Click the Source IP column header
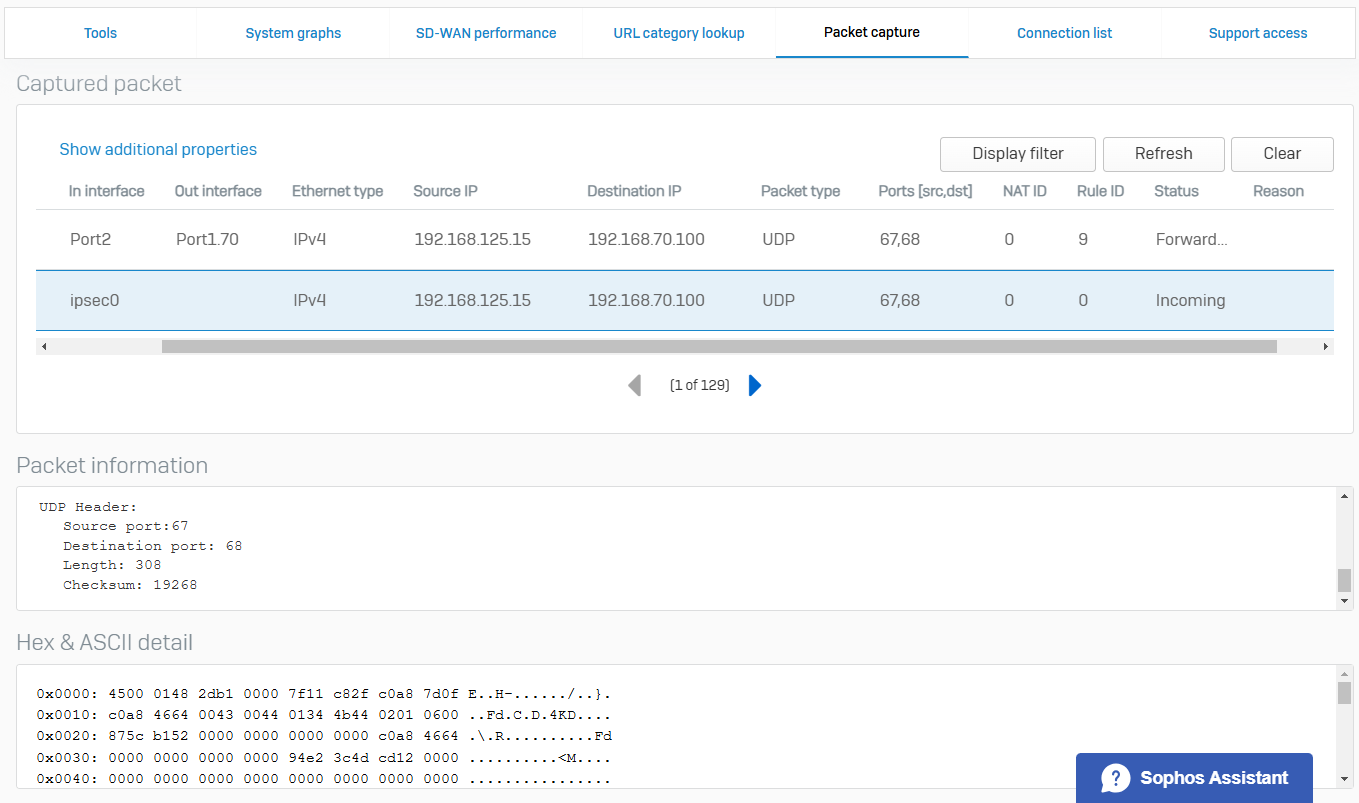Image resolution: width=1359 pixels, height=803 pixels. [x=445, y=191]
